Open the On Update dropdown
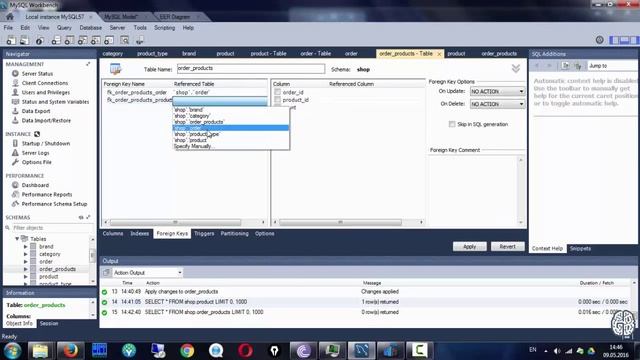The height and width of the screenshot is (360, 640). click(497, 91)
